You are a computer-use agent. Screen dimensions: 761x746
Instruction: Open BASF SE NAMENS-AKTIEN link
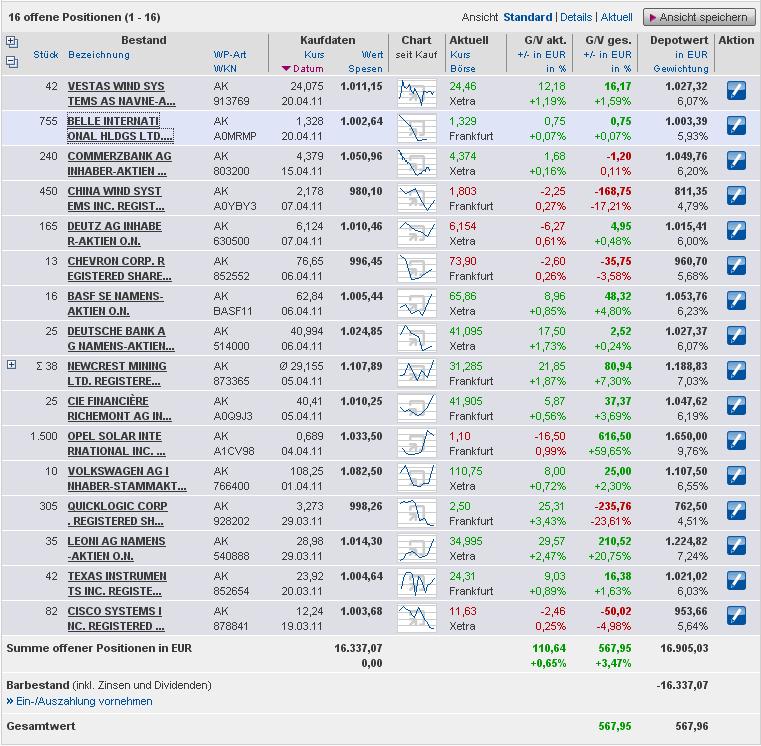coord(116,303)
